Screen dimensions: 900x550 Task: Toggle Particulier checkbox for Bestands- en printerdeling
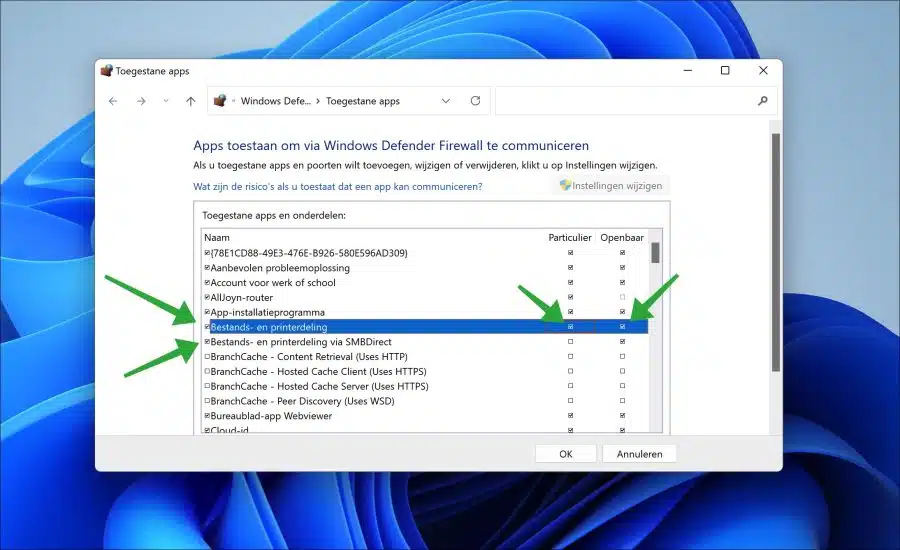coord(571,327)
